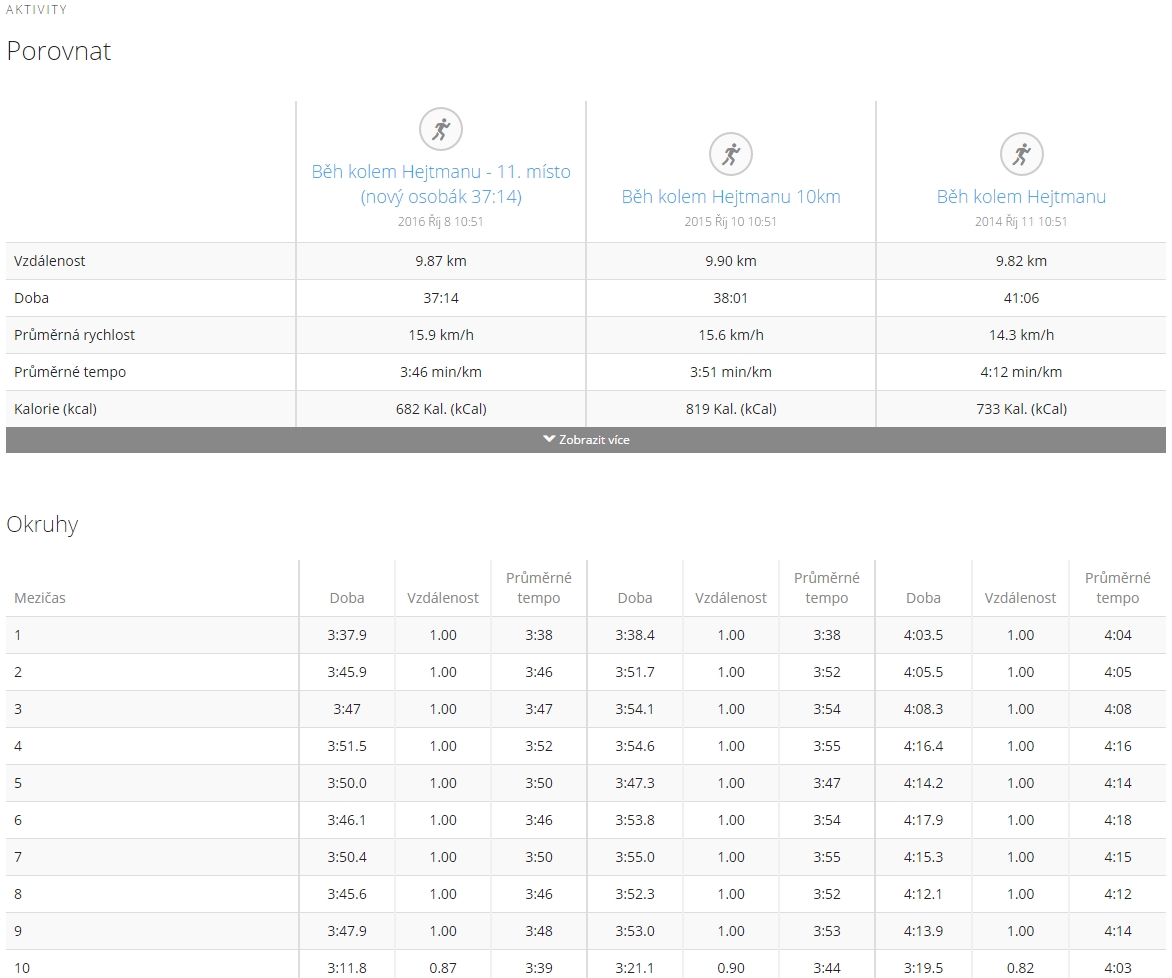The width and height of the screenshot is (1172, 978).
Task: Select the 'Vzdálenost' row label in comparison table
Action: point(49,261)
